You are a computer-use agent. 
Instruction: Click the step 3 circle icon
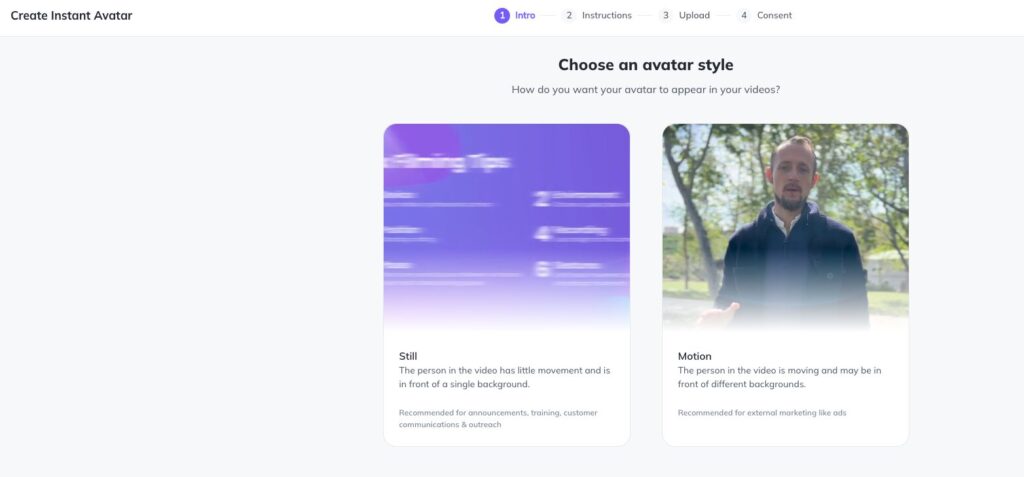[x=665, y=16]
